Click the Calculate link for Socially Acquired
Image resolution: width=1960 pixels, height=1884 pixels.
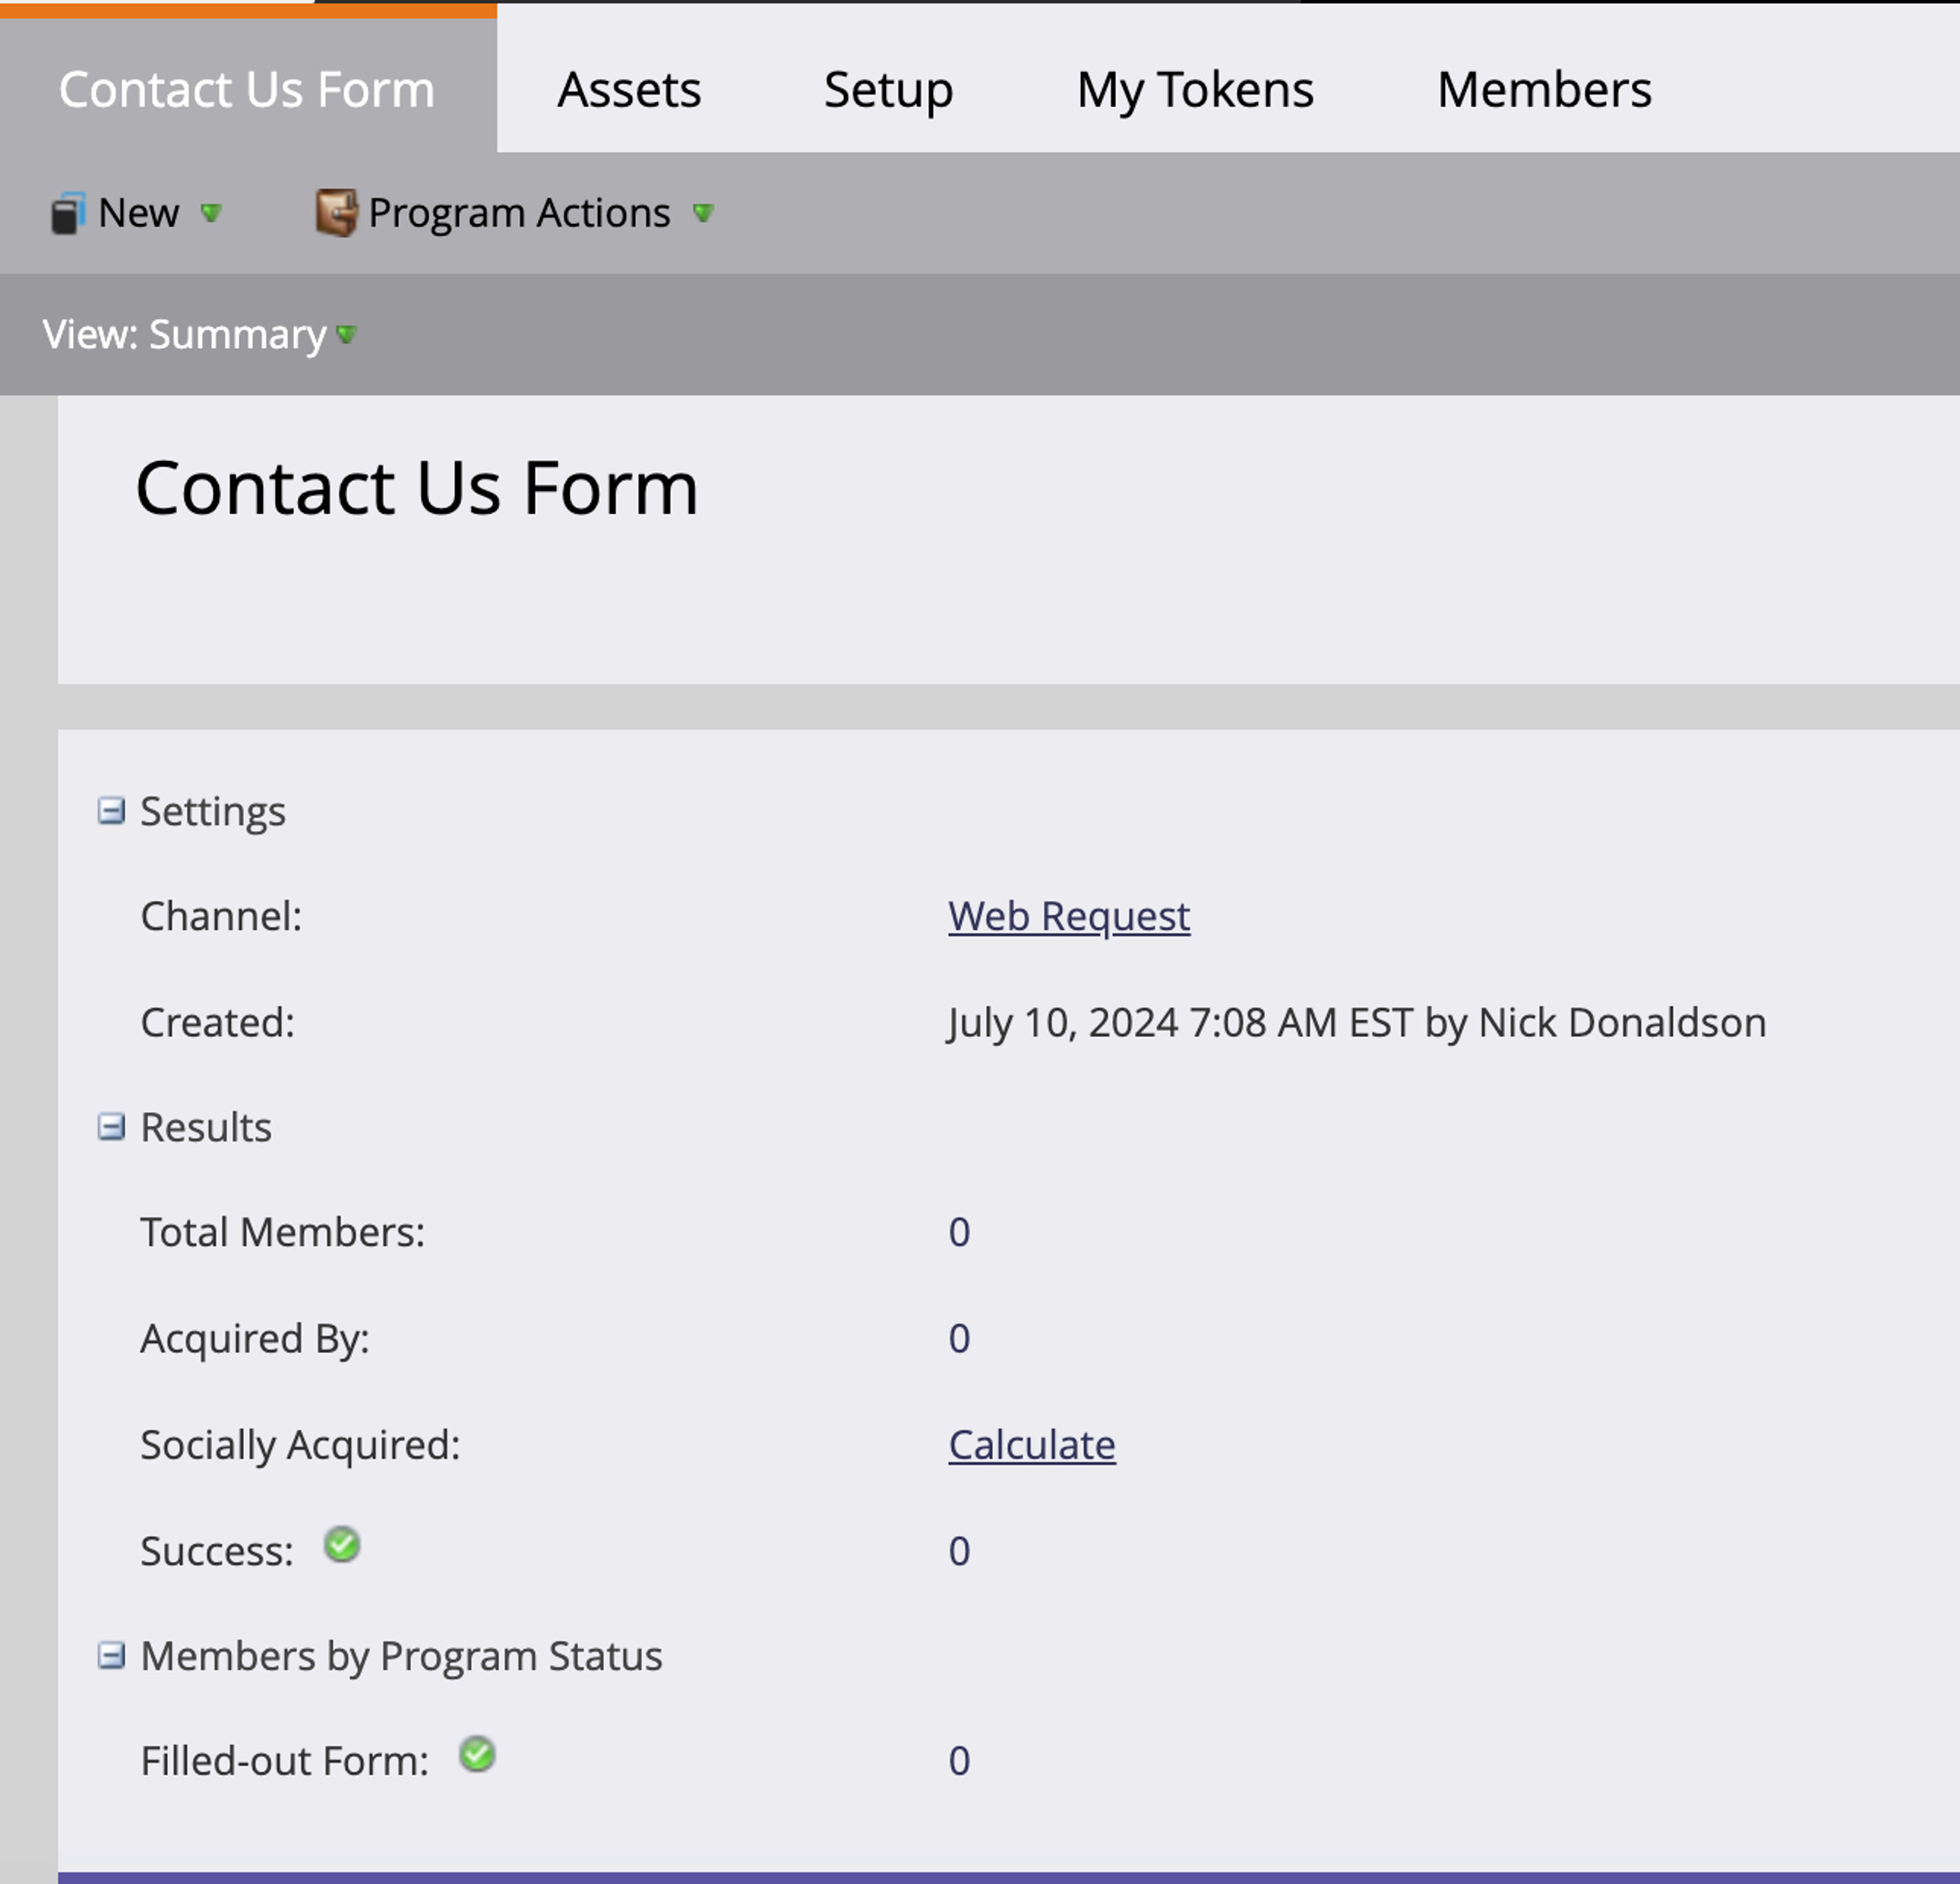[x=1032, y=1445]
